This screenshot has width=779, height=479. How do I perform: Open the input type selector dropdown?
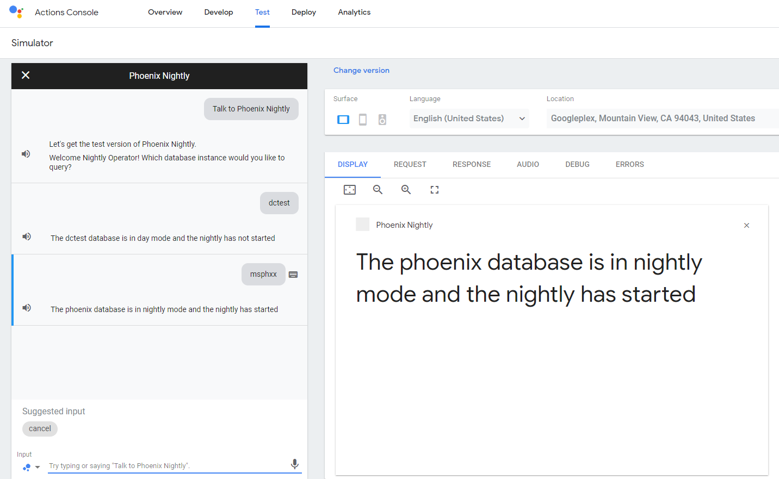coord(31,467)
